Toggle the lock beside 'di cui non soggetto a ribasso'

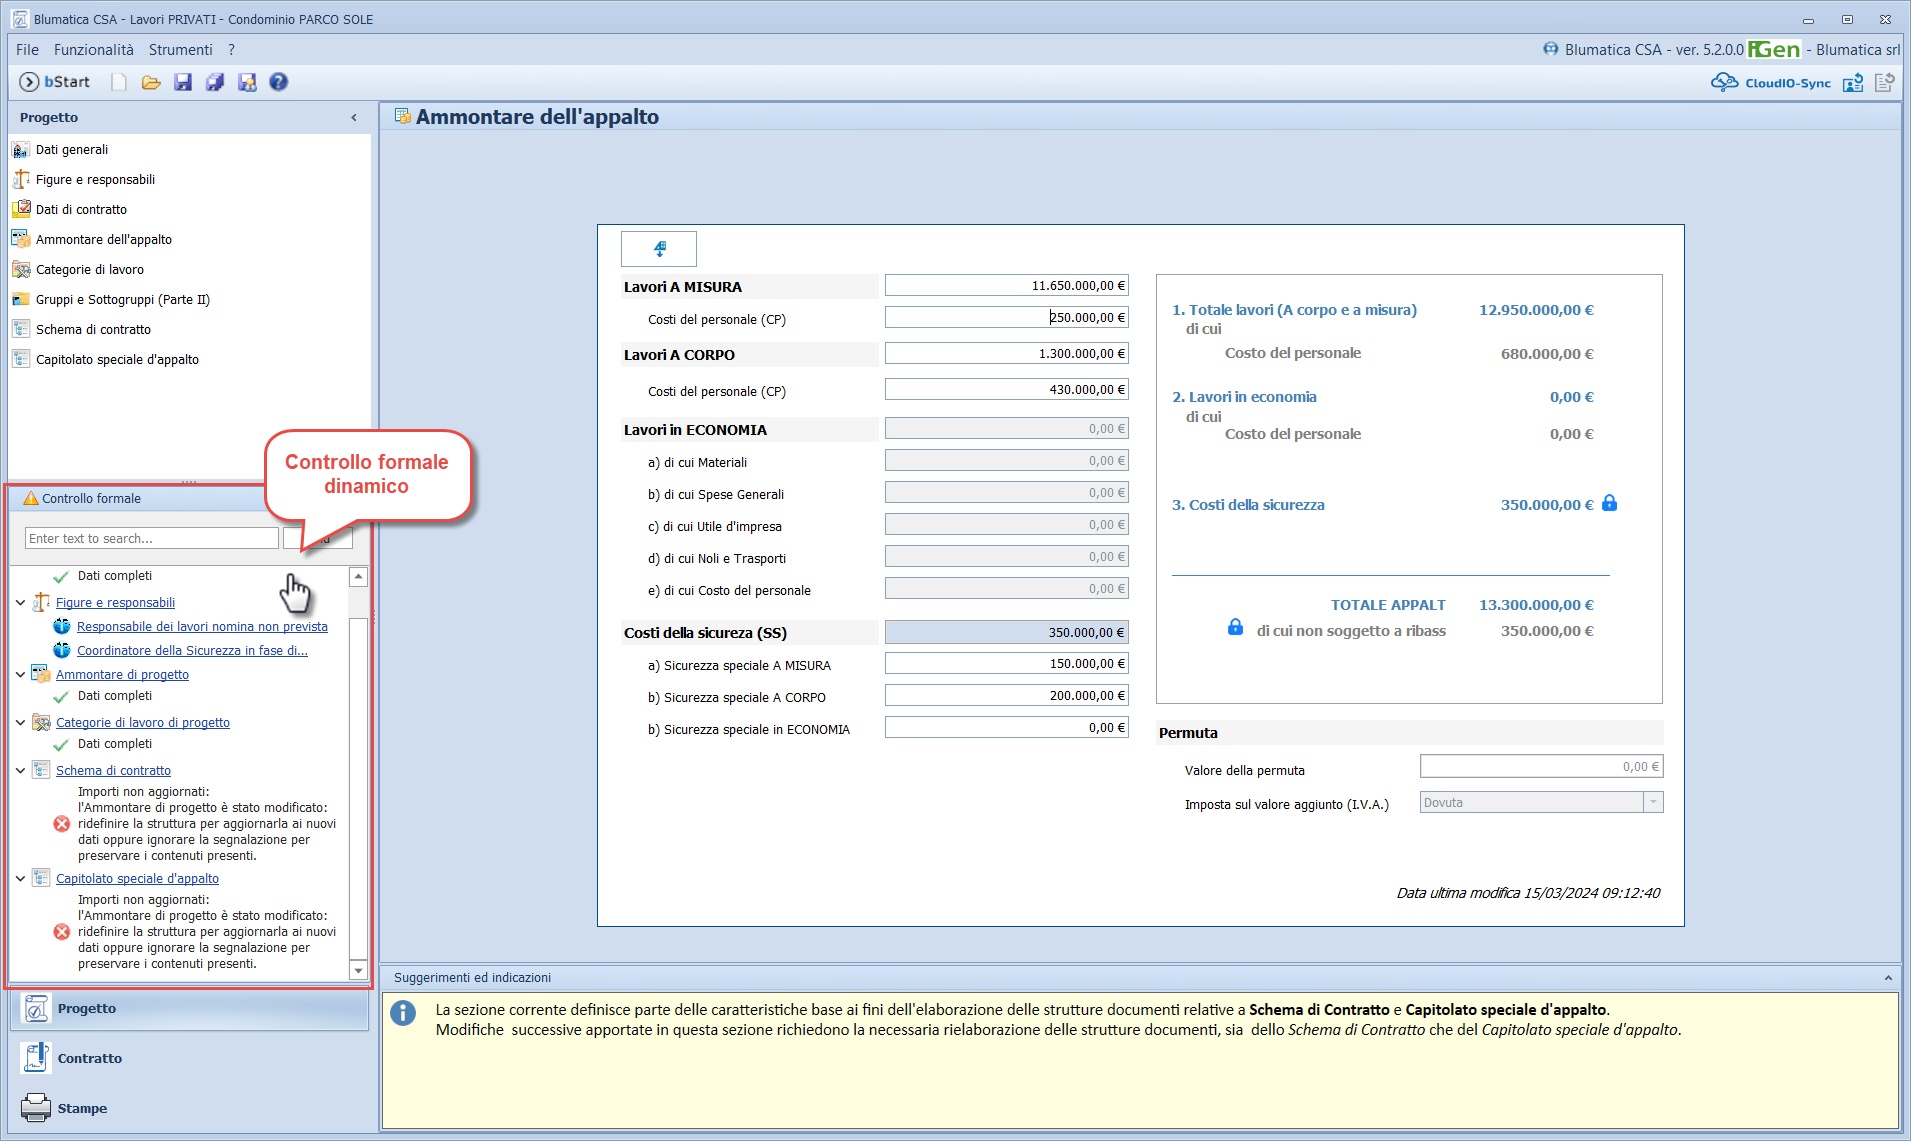click(1235, 628)
